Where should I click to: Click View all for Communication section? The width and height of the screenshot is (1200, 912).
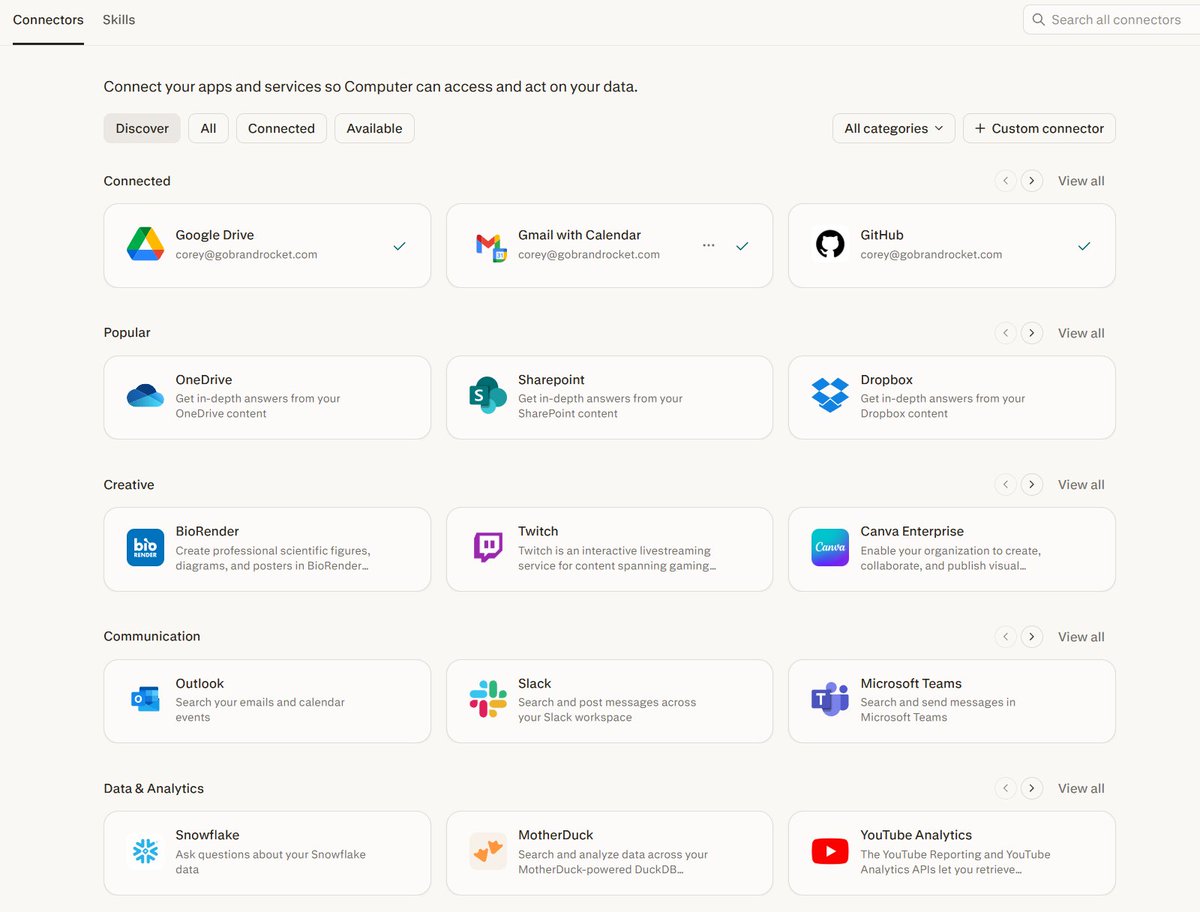click(1081, 637)
